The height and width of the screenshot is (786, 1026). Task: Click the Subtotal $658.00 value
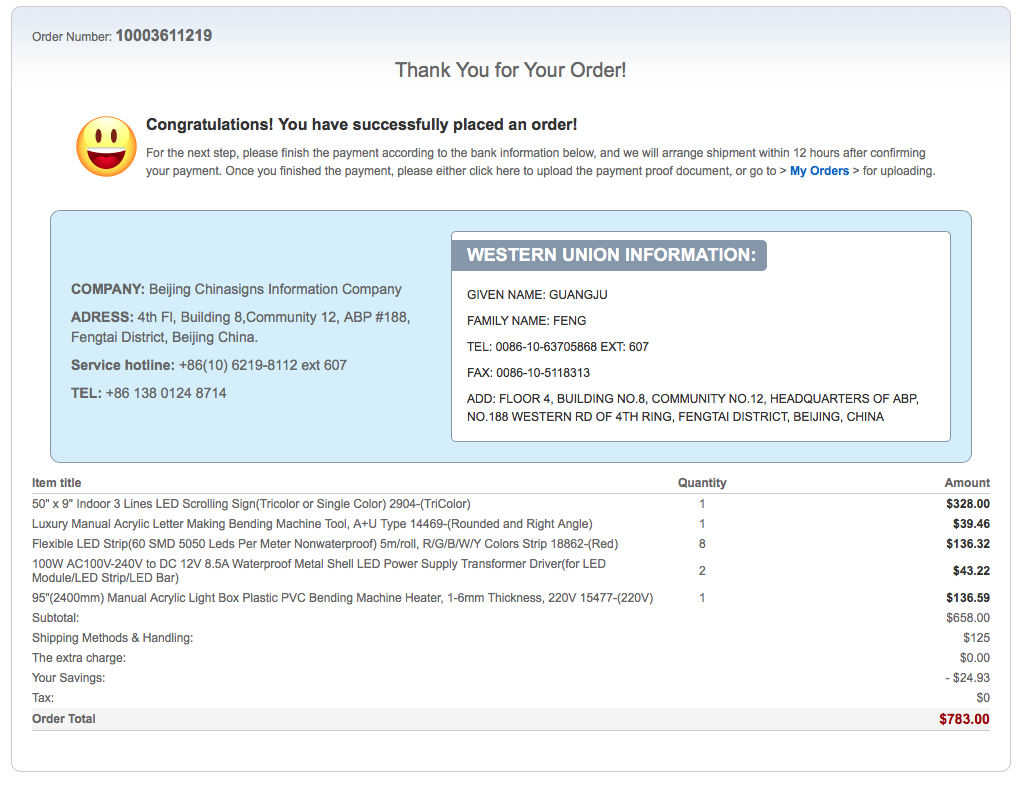[968, 618]
